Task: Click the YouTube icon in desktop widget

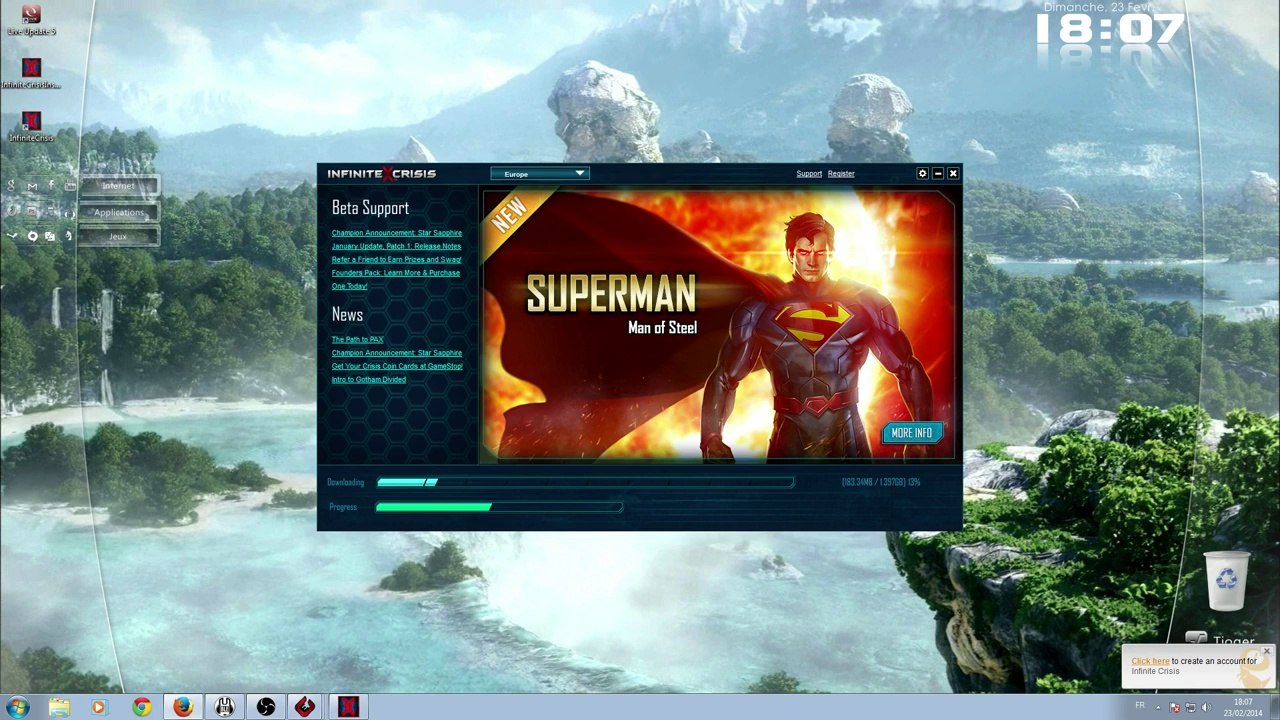Action: [x=69, y=186]
